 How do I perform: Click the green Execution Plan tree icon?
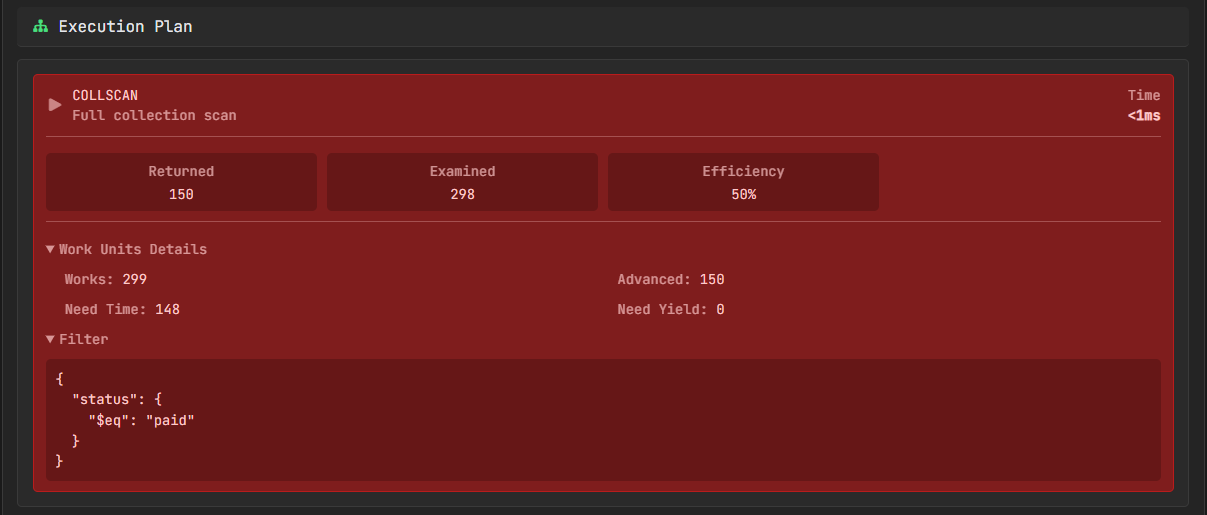tap(41, 27)
